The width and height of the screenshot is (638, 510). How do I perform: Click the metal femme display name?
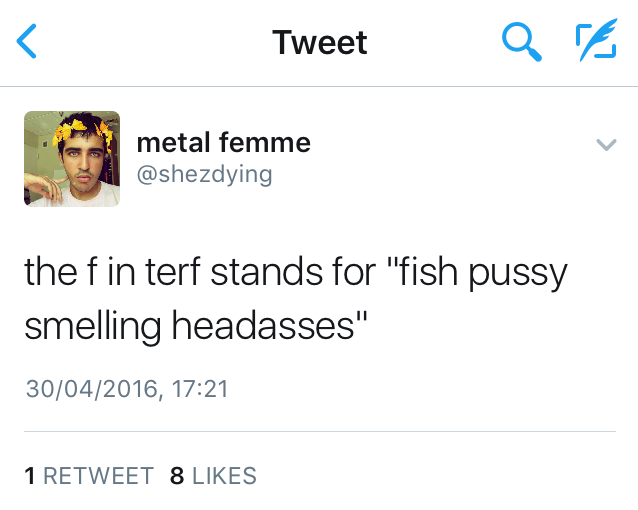(223, 143)
